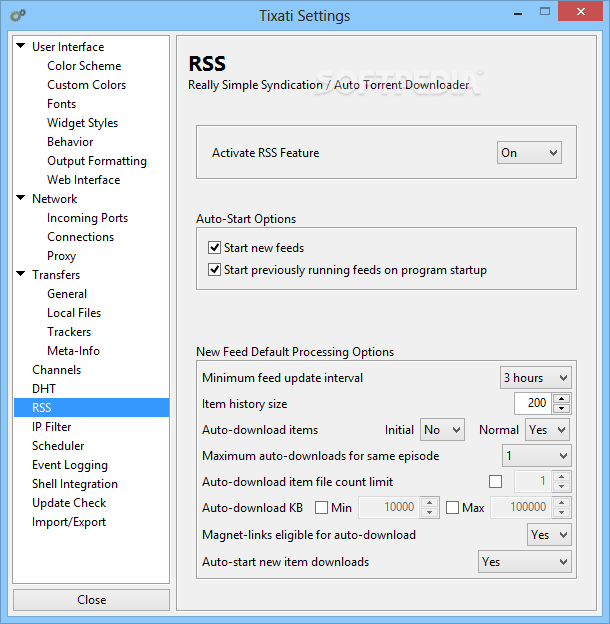Open the Normal auto-download dropdown
The image size is (610, 624).
tap(547, 430)
